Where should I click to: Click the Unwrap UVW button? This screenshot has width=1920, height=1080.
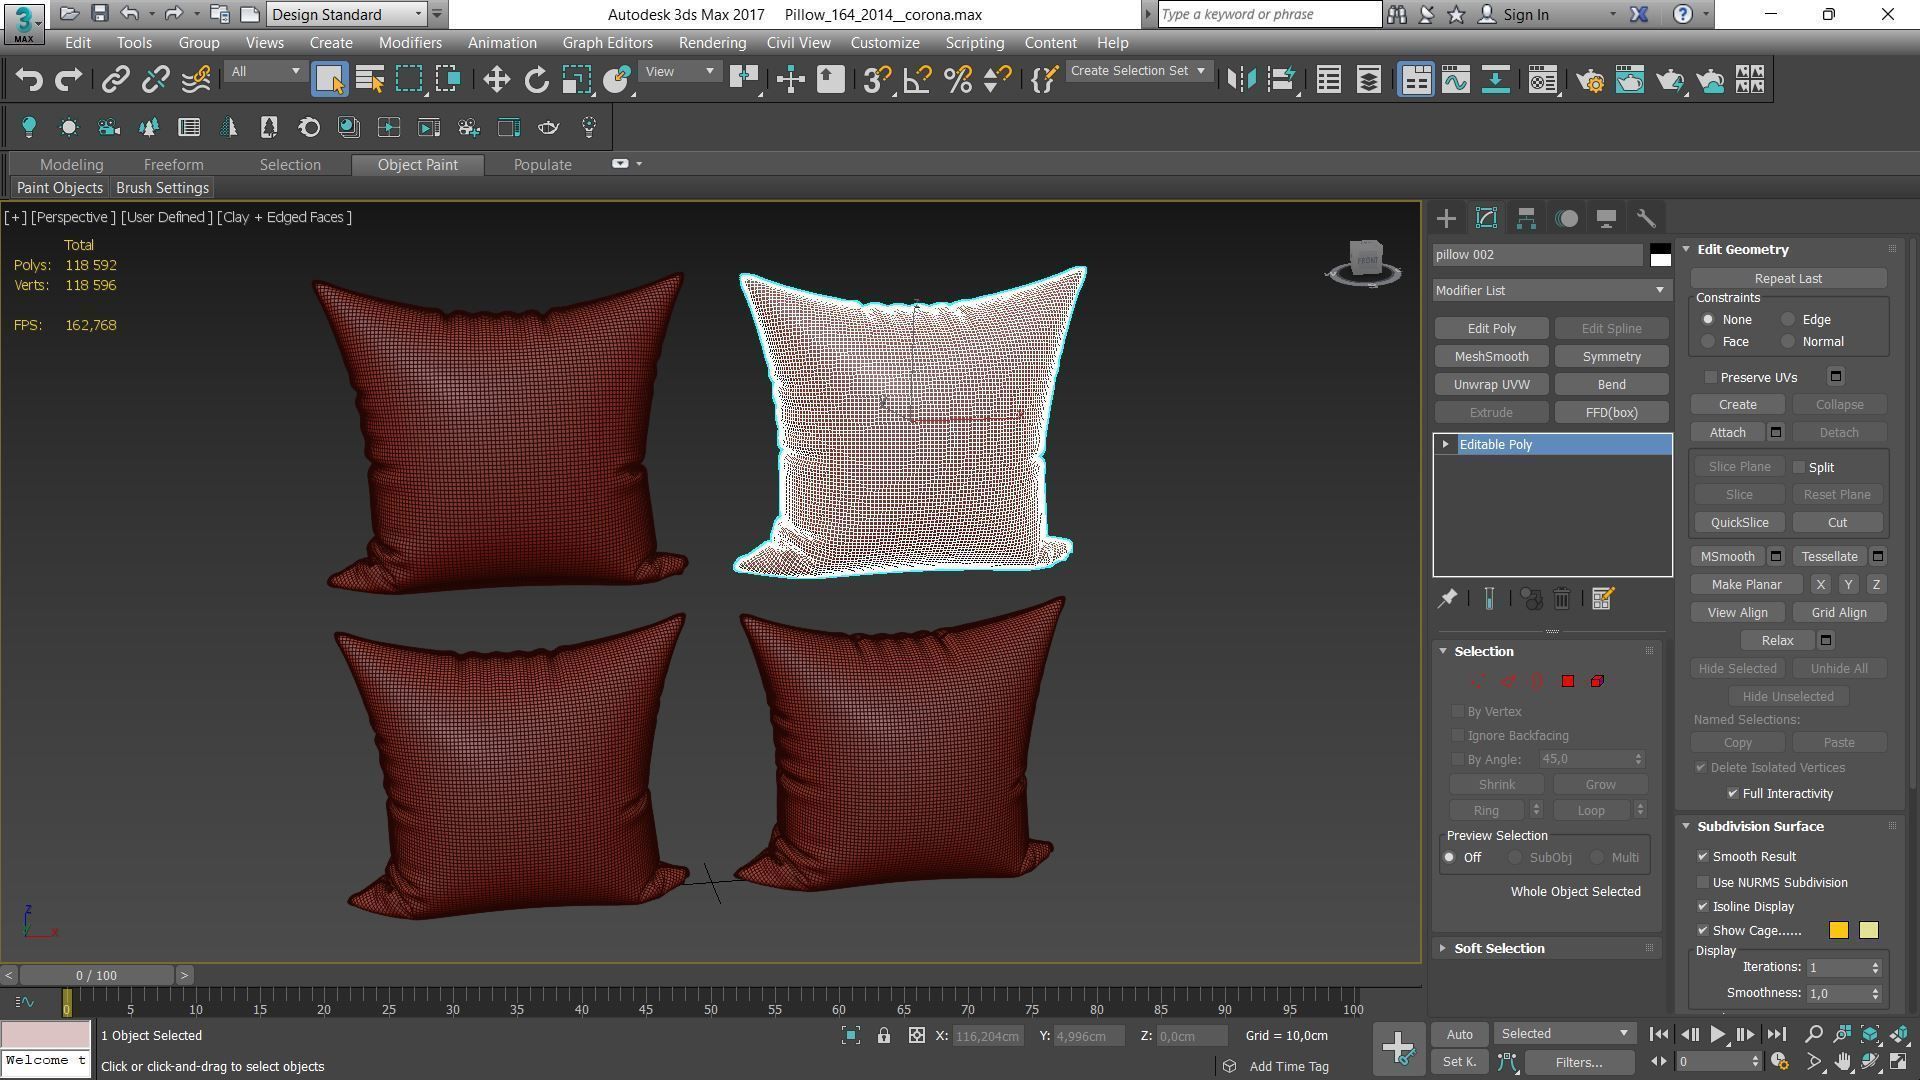1491,385
